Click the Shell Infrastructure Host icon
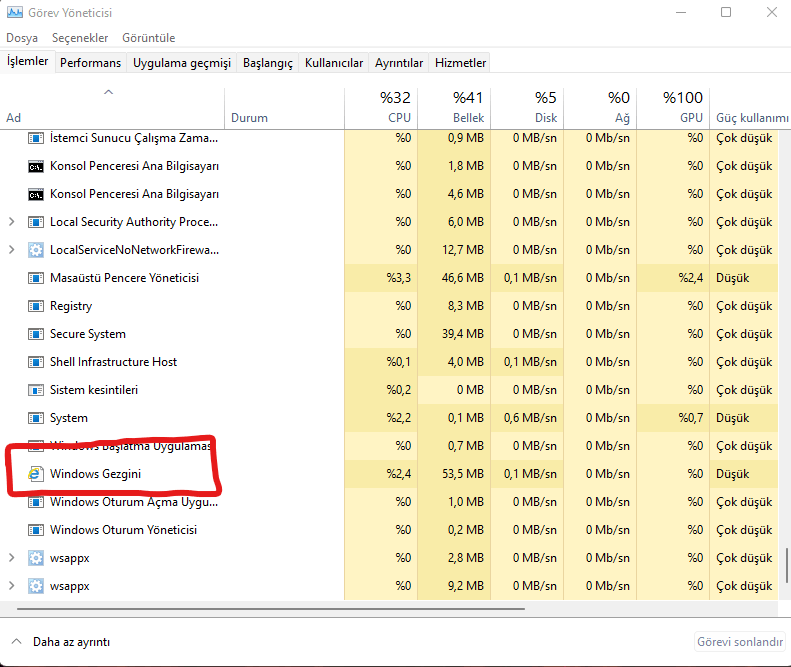Image resolution: width=791 pixels, height=667 pixels. 36,362
